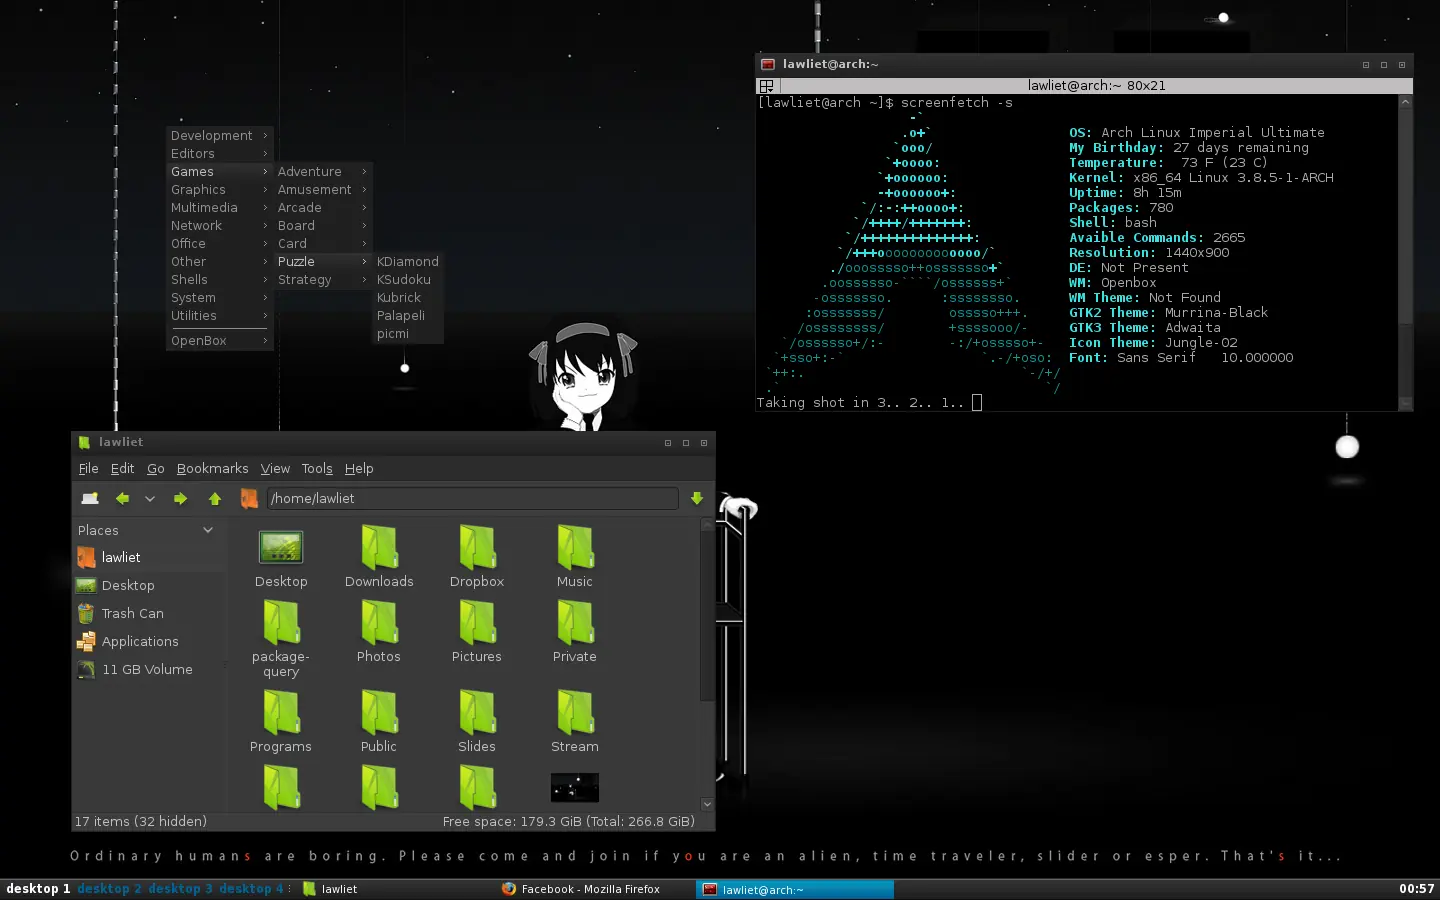Image resolution: width=1440 pixels, height=900 pixels.
Task: Open the Downloads folder
Action: [379, 556]
